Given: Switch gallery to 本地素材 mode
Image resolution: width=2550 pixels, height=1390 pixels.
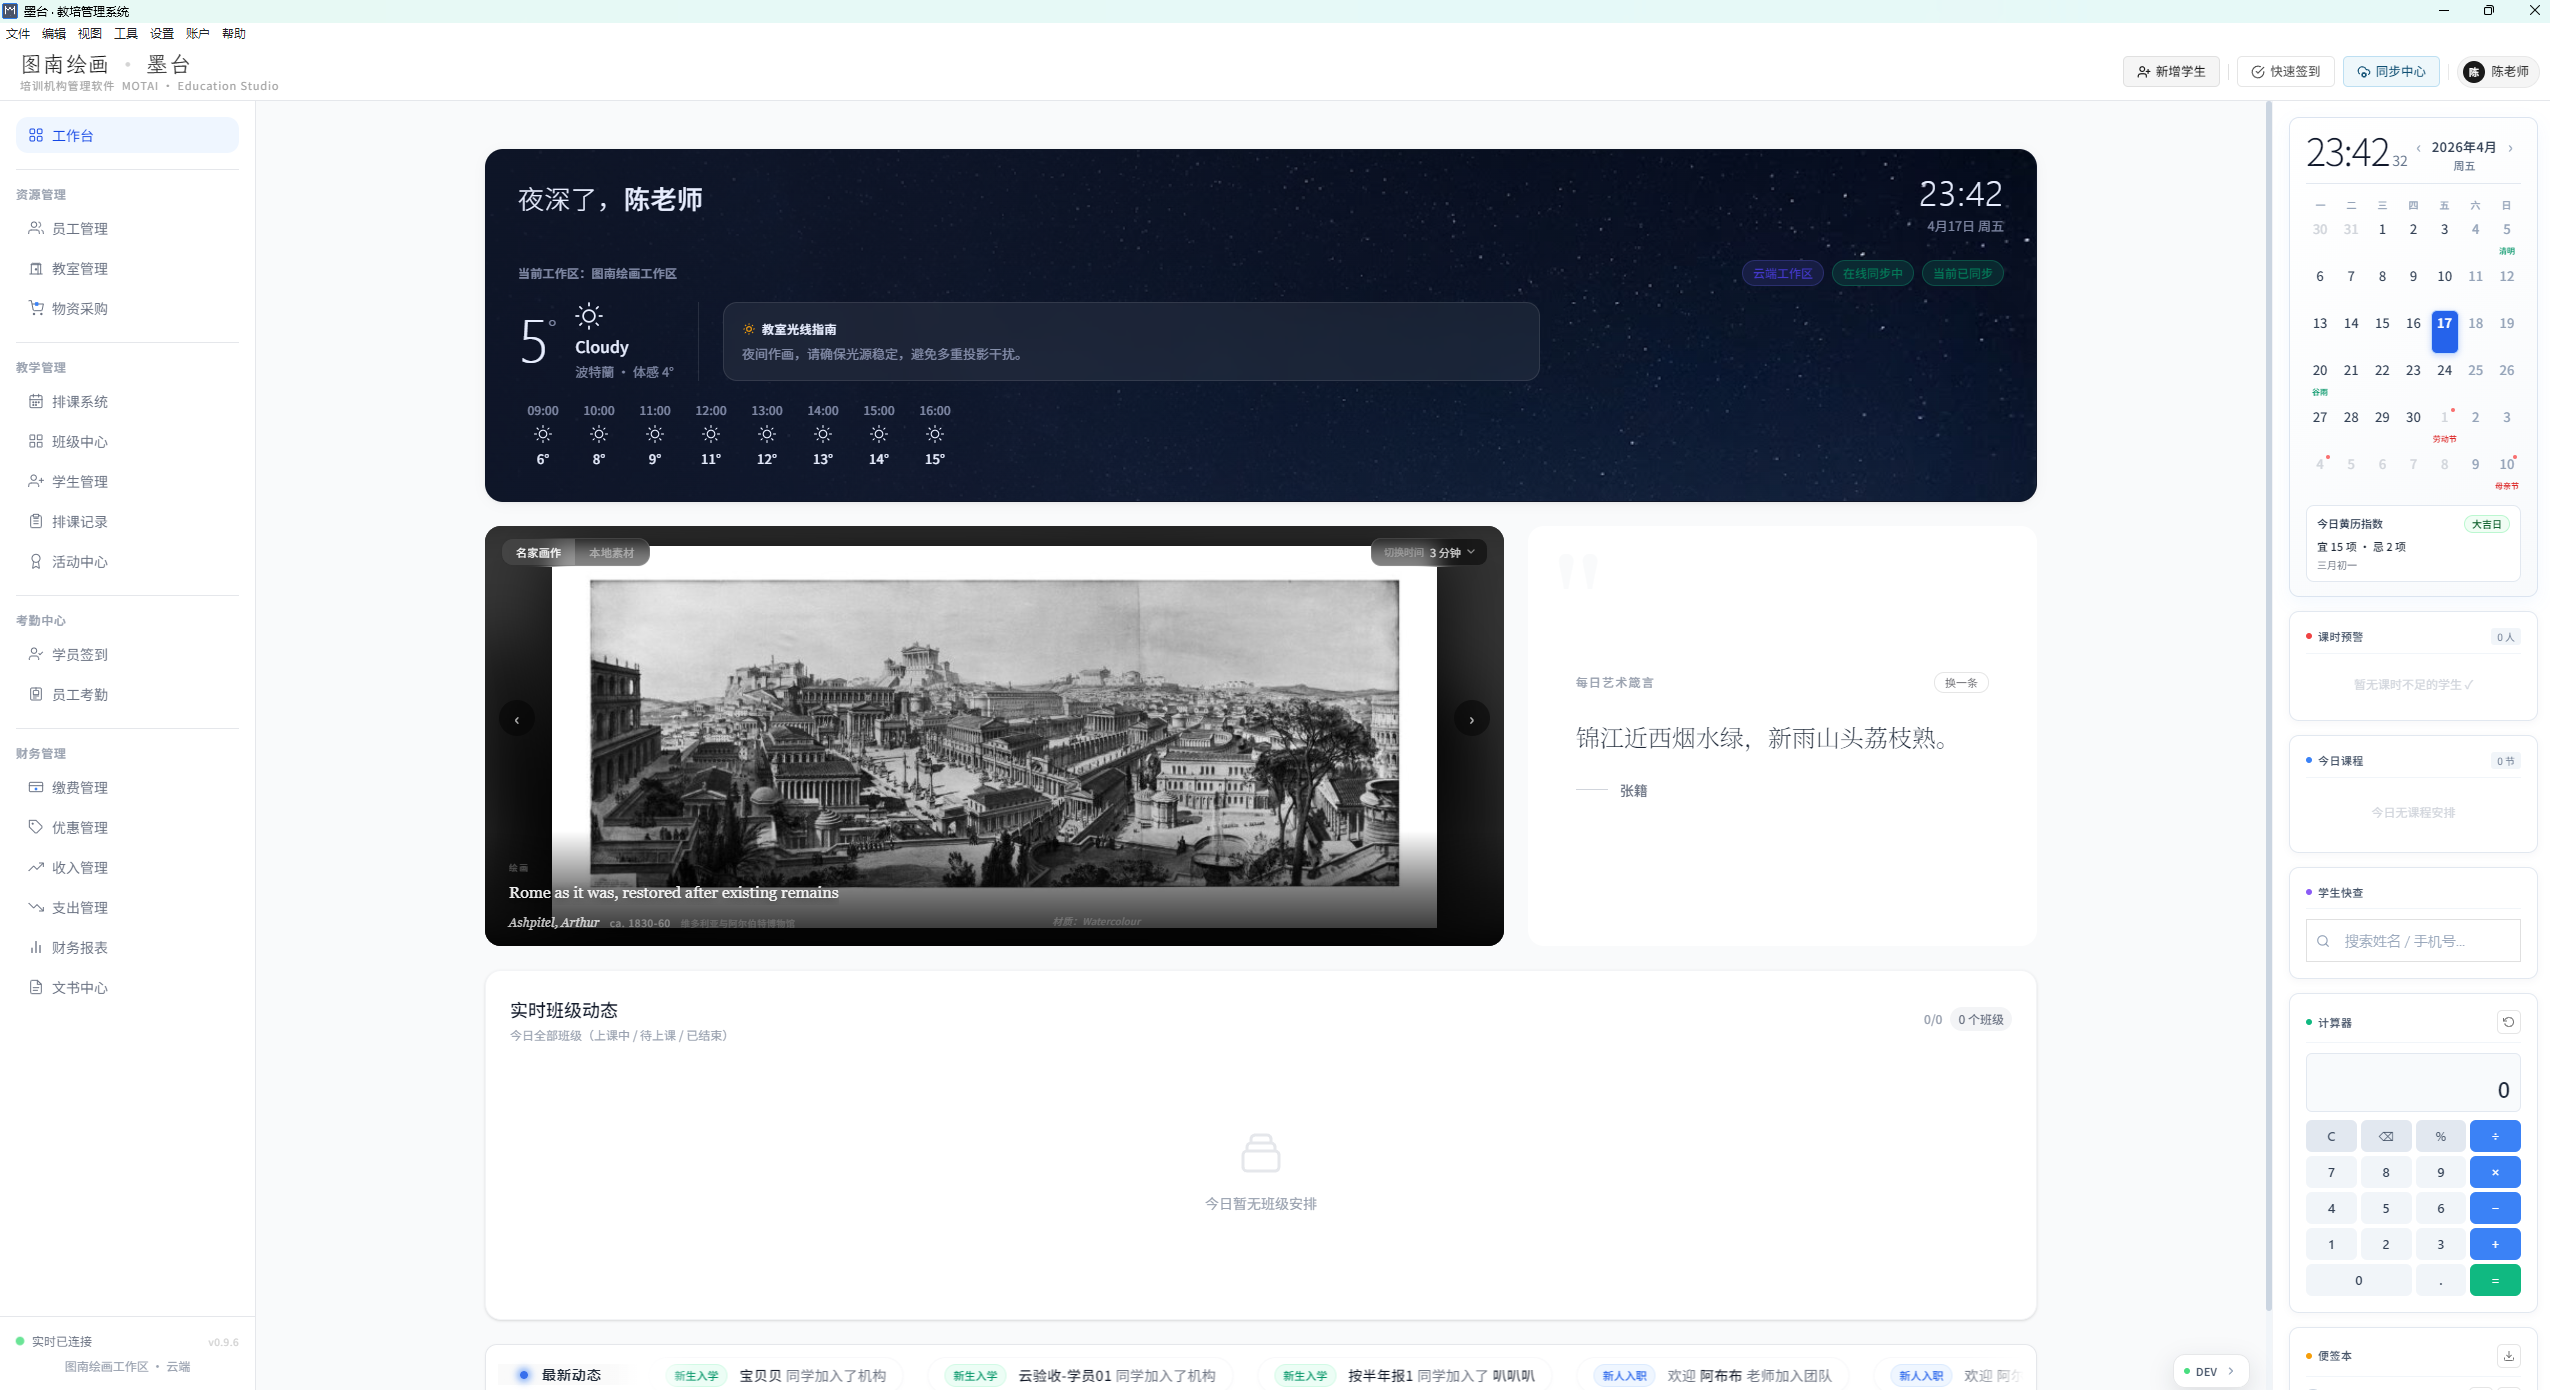Looking at the screenshot, I should (611, 553).
